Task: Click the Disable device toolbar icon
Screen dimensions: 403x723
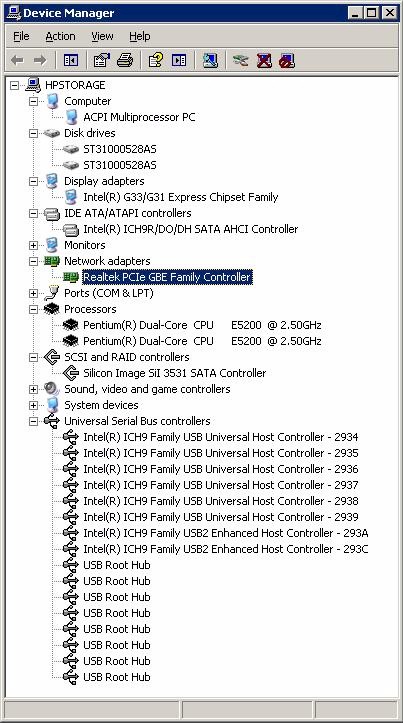Action: coord(287,60)
